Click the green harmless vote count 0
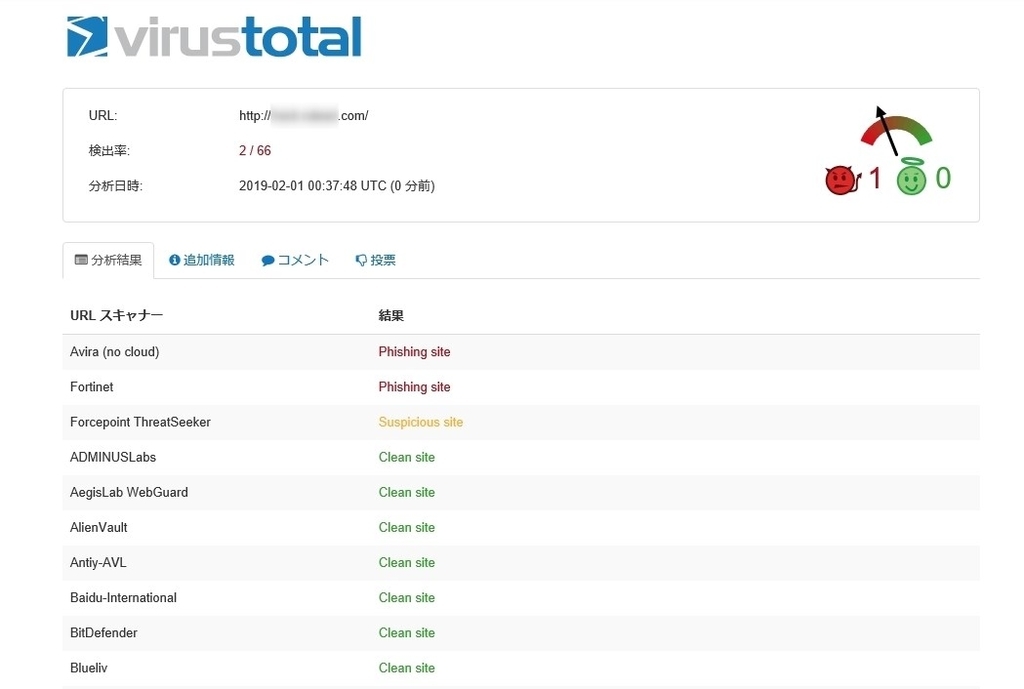Image resolution: width=1024 pixels, height=689 pixels. click(x=943, y=178)
